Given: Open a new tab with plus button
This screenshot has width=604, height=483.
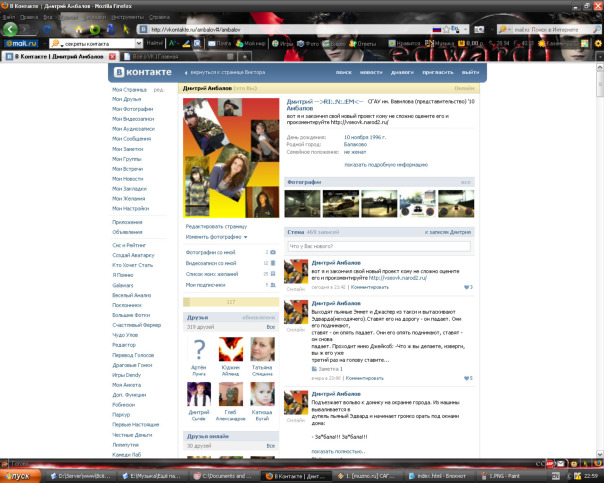Looking at the screenshot, I should point(244,57).
